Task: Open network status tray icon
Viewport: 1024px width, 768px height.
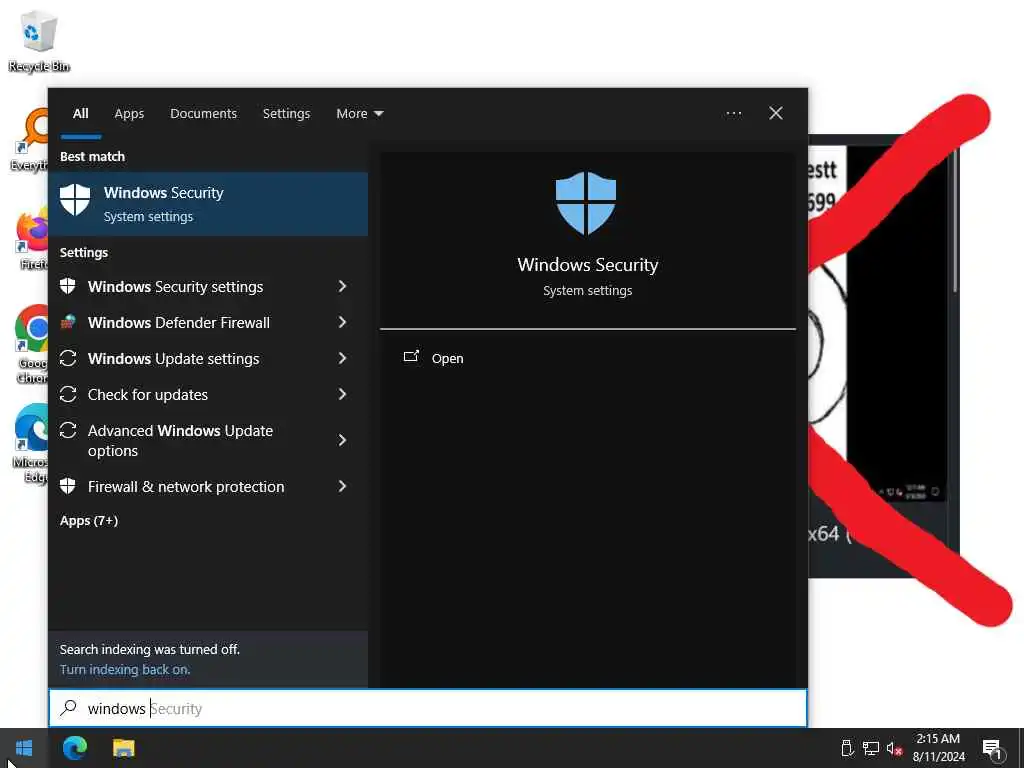Action: tap(871, 748)
